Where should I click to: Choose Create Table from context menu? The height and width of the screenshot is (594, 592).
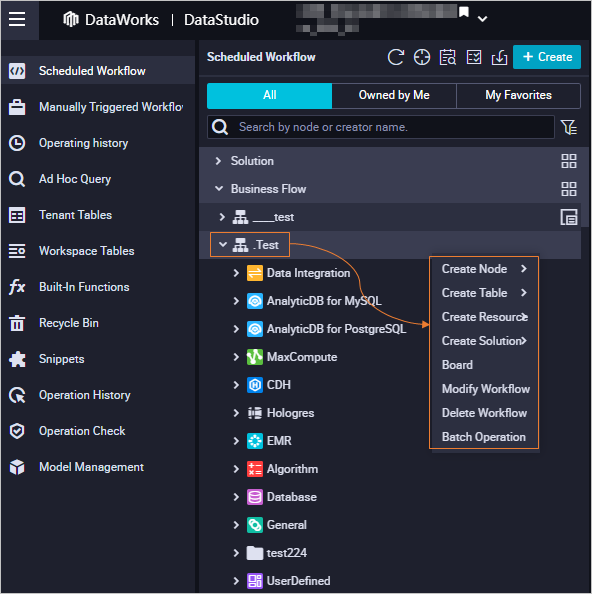[x=484, y=293]
